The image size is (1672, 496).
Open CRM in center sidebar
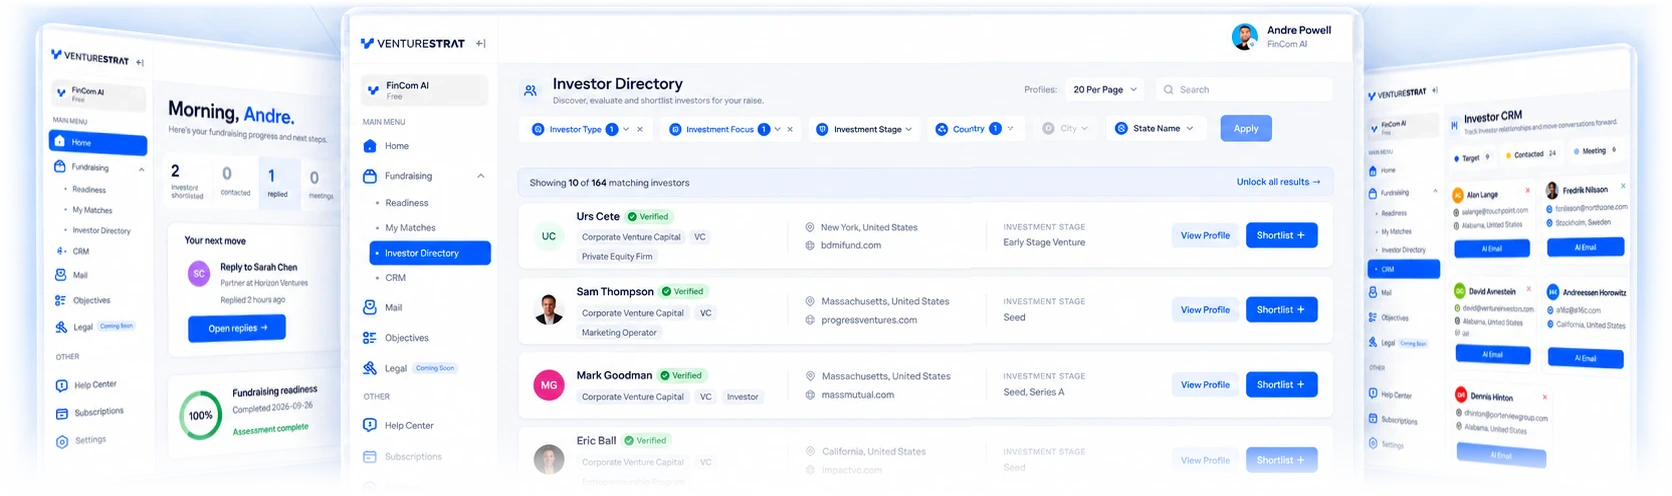pos(396,278)
